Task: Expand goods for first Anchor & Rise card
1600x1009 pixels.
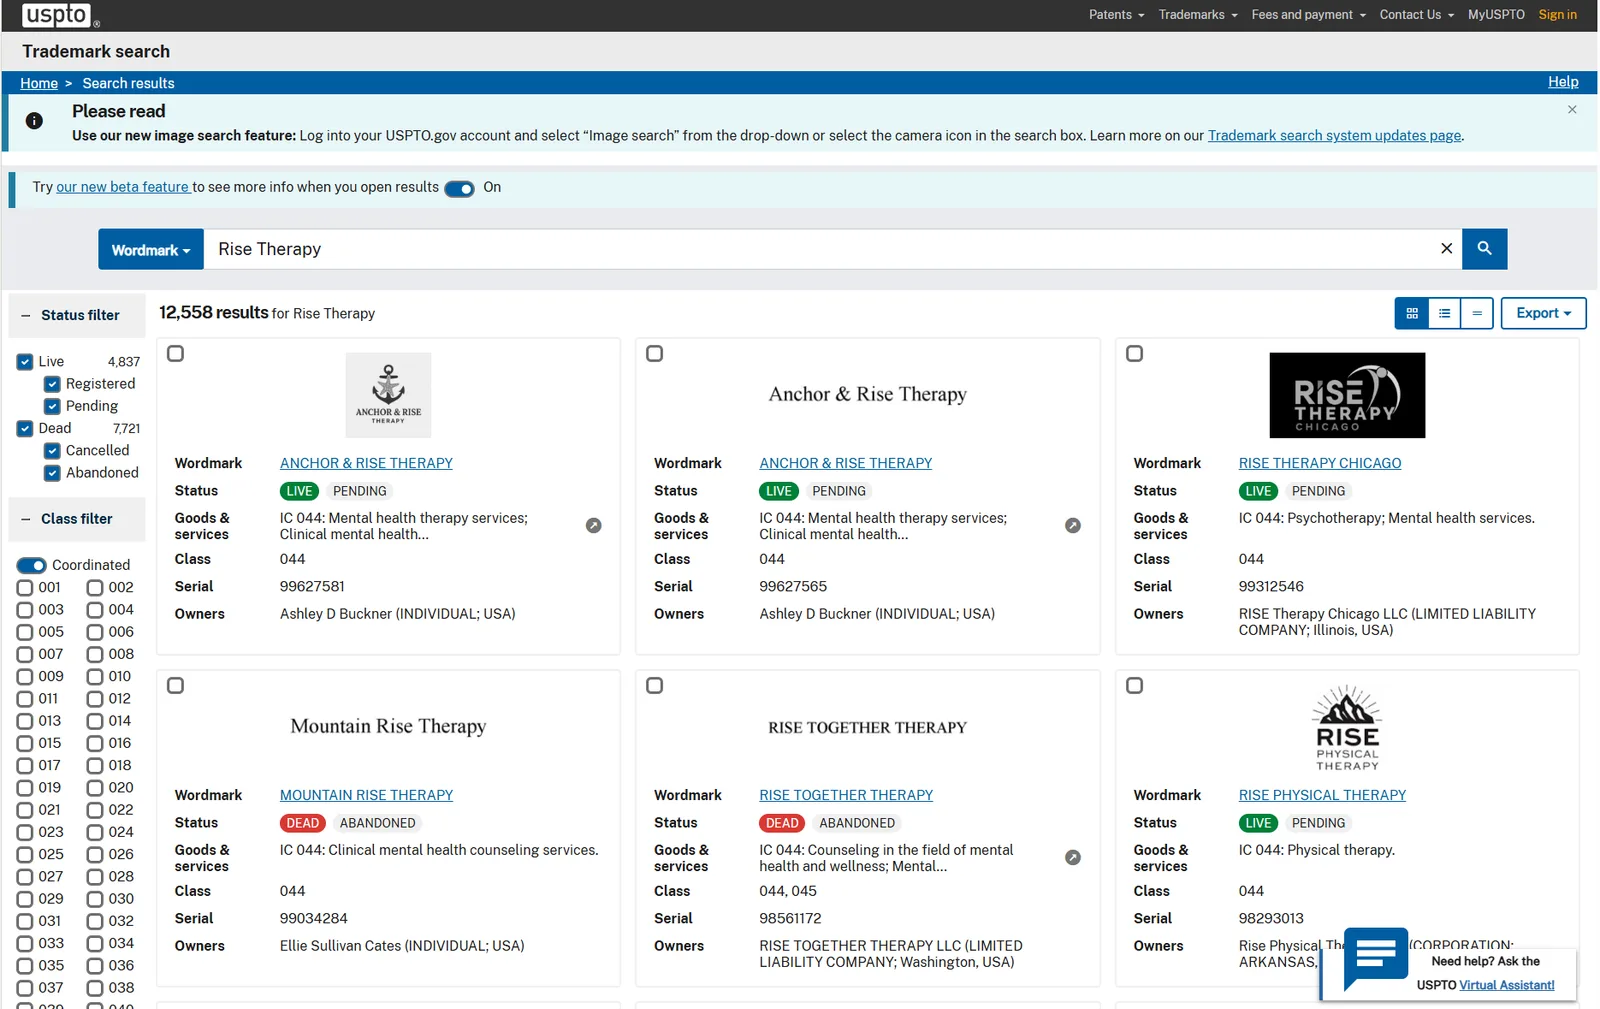Action: (x=594, y=525)
